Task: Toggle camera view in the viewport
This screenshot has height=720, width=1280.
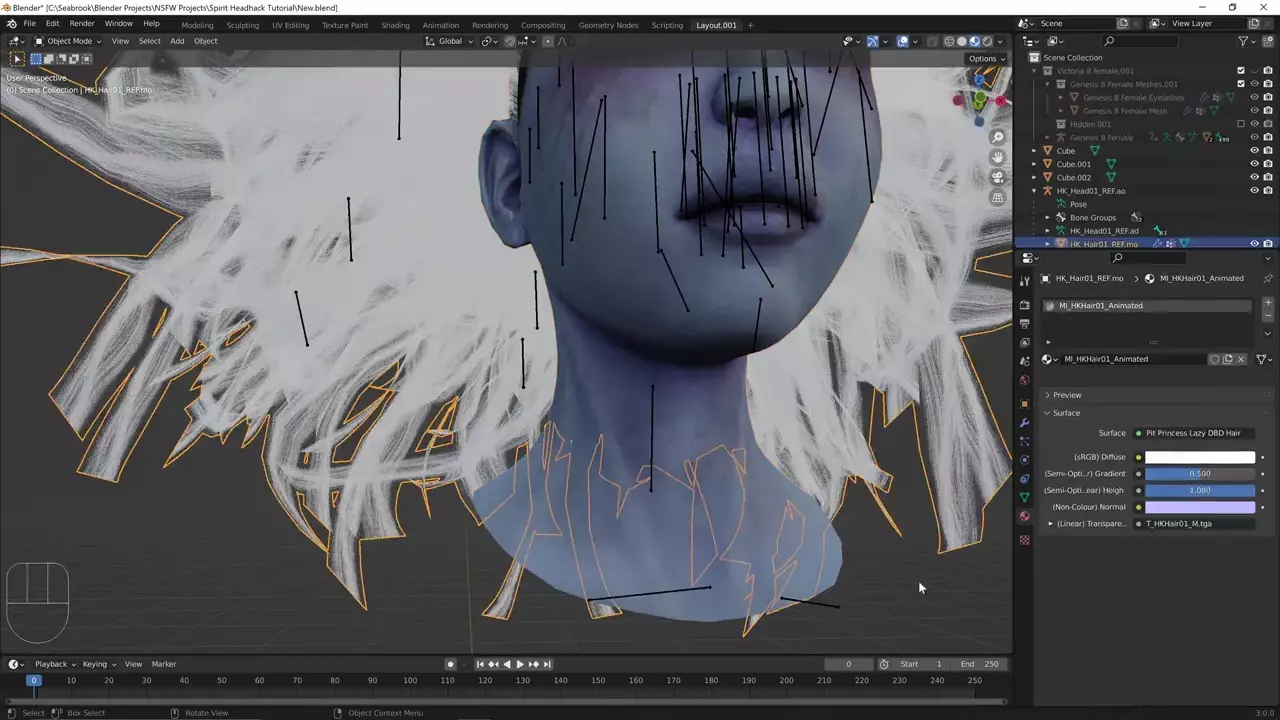Action: 997,177
